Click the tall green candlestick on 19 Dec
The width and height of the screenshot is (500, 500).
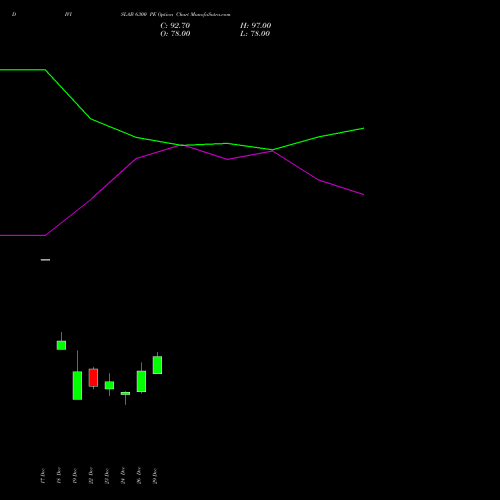(77, 385)
